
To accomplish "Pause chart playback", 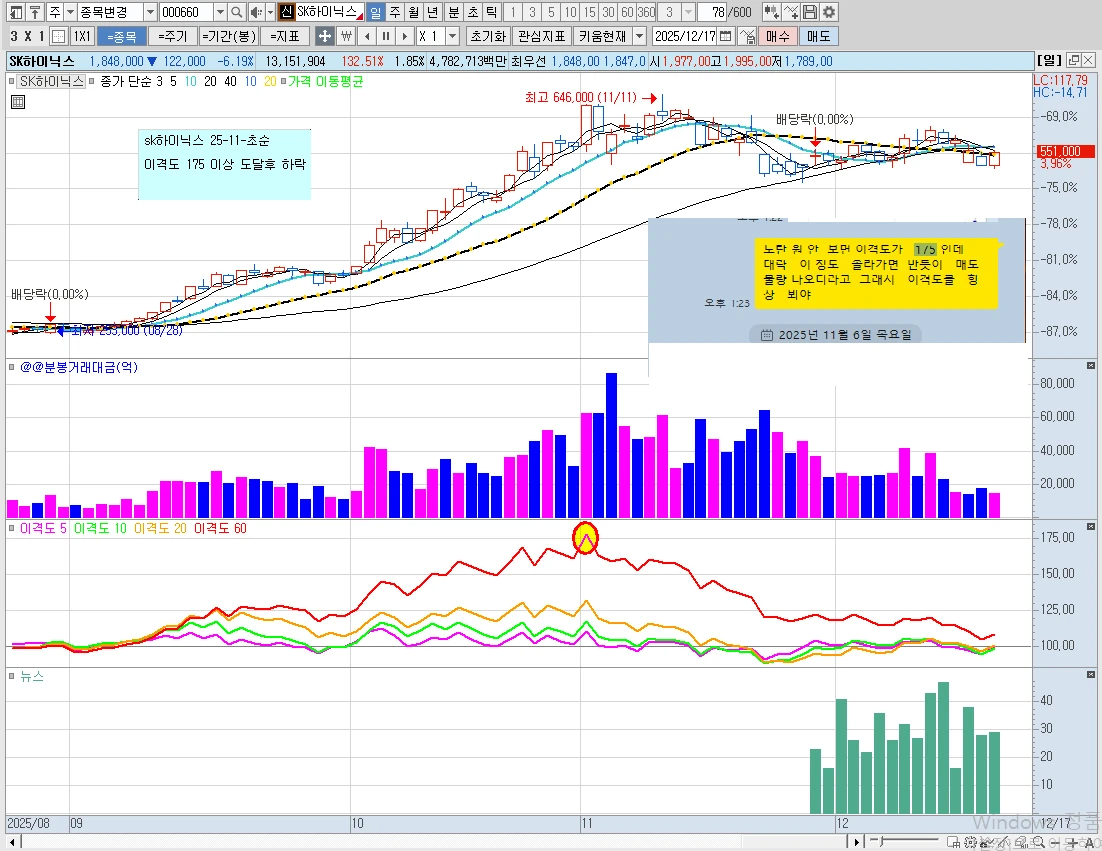I will click(386, 36).
